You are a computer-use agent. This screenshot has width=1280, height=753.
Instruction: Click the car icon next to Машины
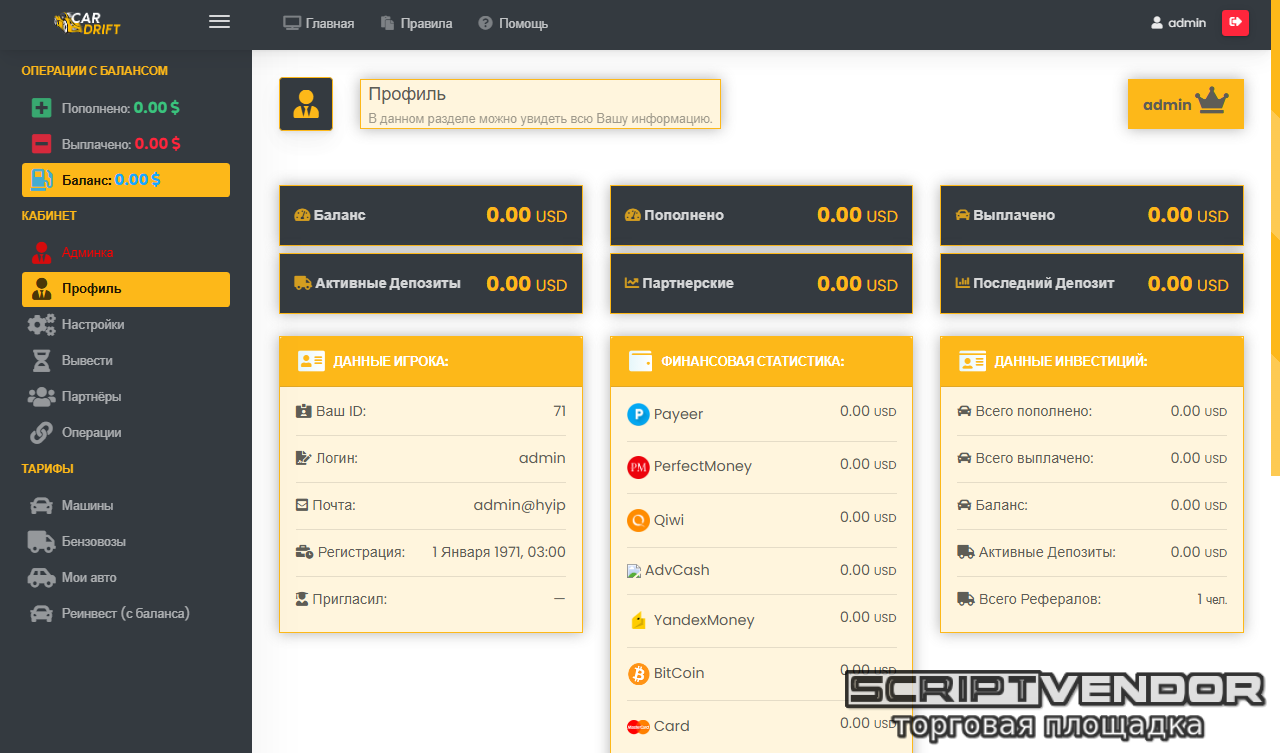tap(41, 506)
